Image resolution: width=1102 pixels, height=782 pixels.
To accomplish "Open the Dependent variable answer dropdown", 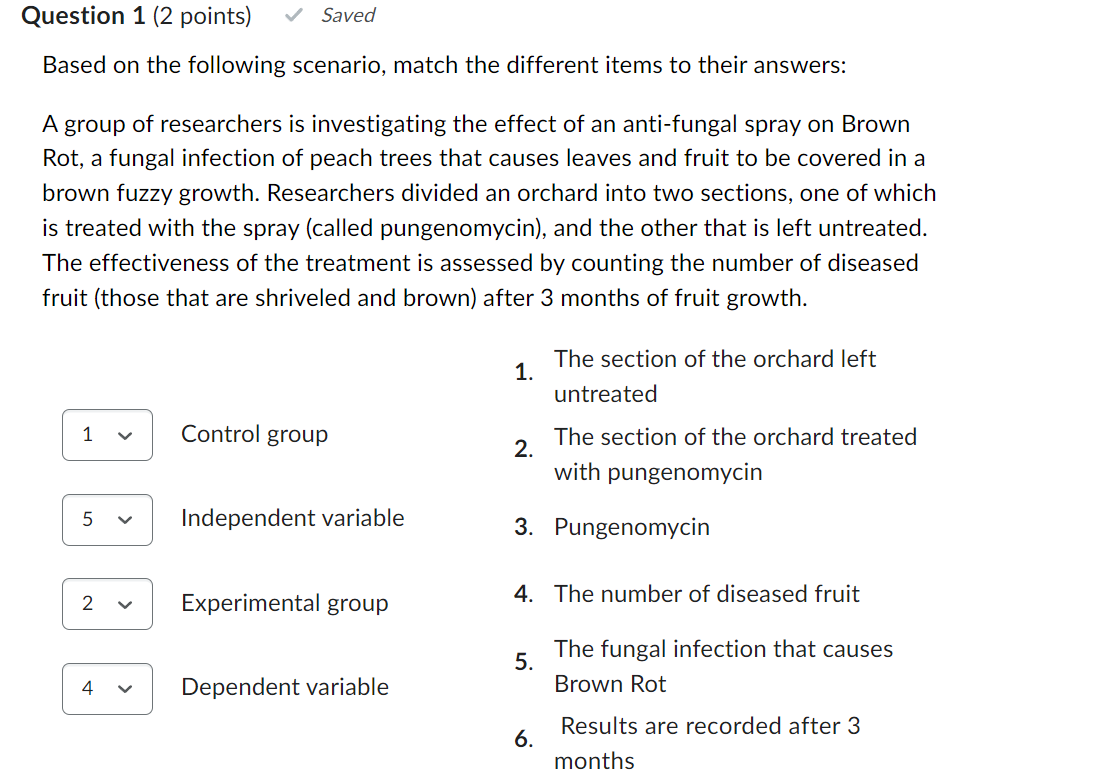I will pyautogui.click(x=107, y=689).
